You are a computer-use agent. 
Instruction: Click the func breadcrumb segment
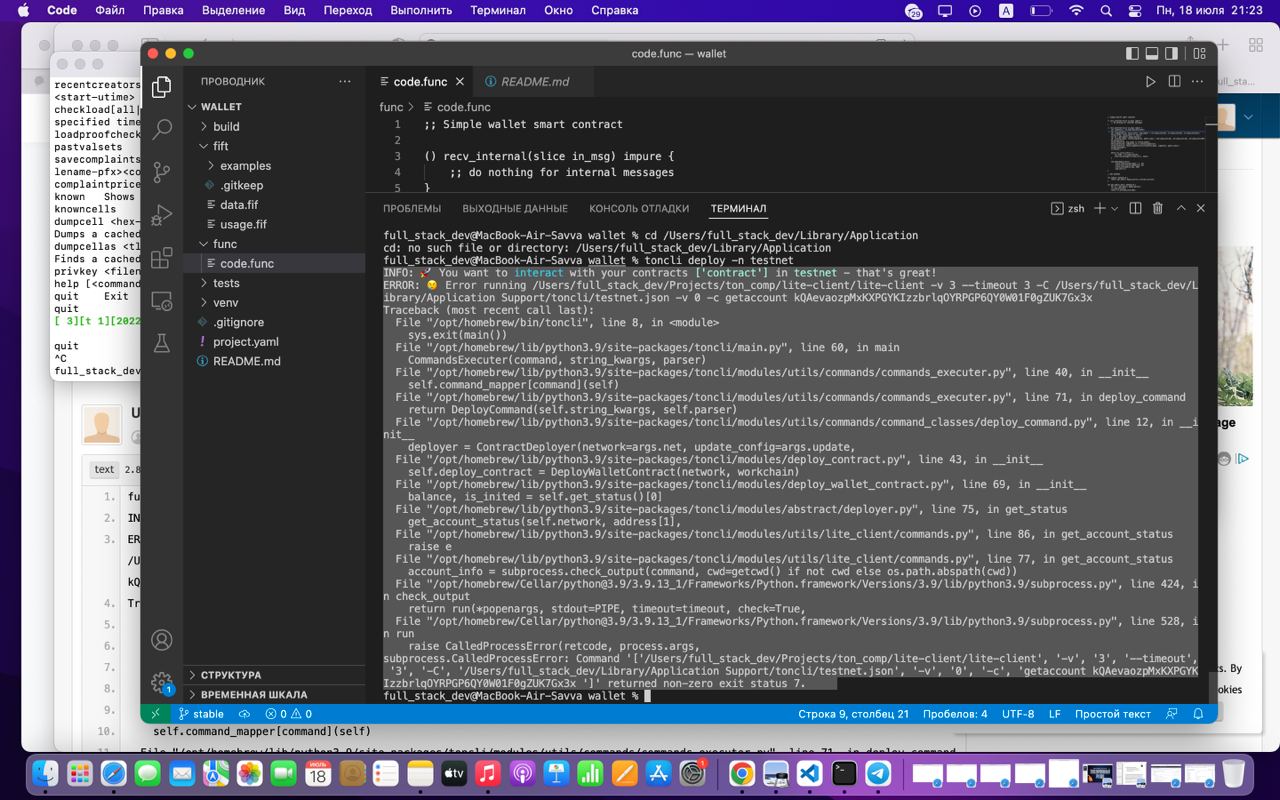point(391,107)
